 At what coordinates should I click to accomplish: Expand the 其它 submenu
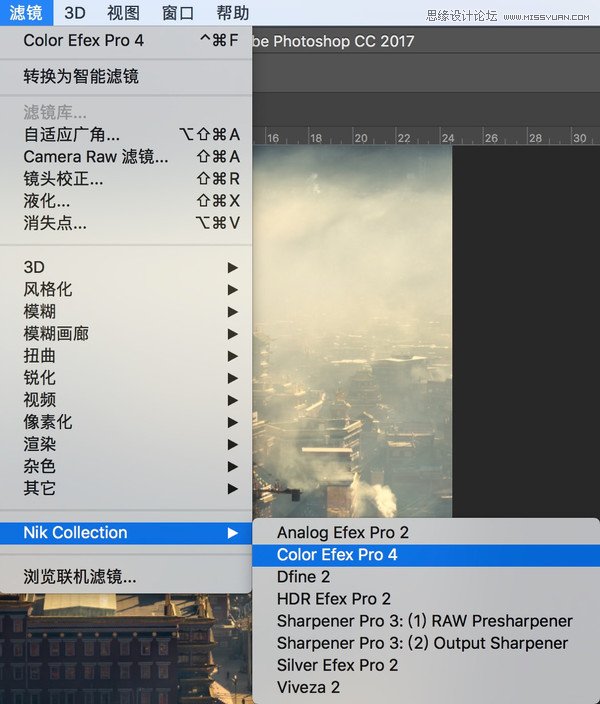126,488
